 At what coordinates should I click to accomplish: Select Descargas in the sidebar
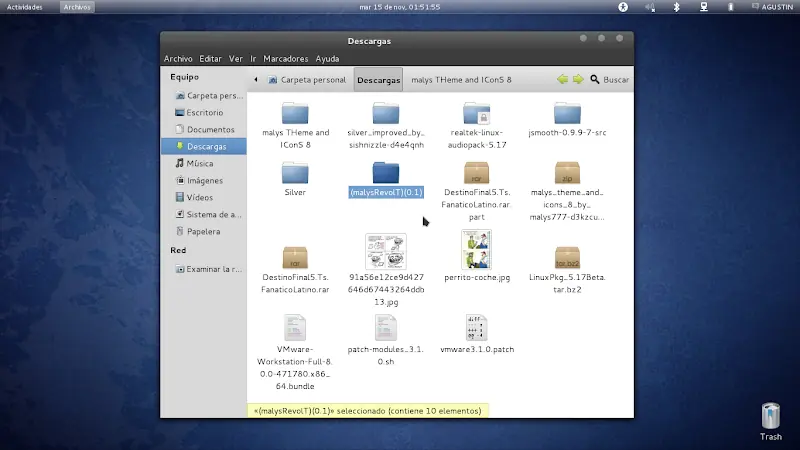[x=204, y=146]
